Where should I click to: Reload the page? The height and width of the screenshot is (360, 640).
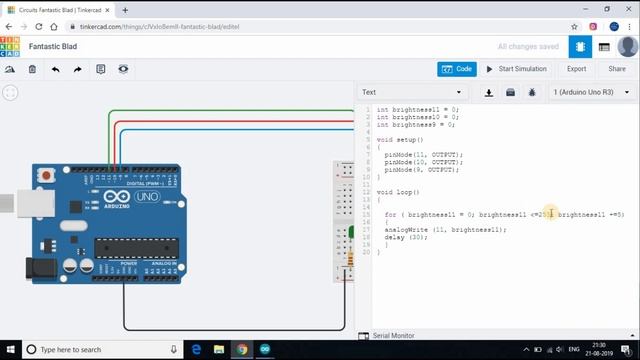pyautogui.click(x=39, y=27)
